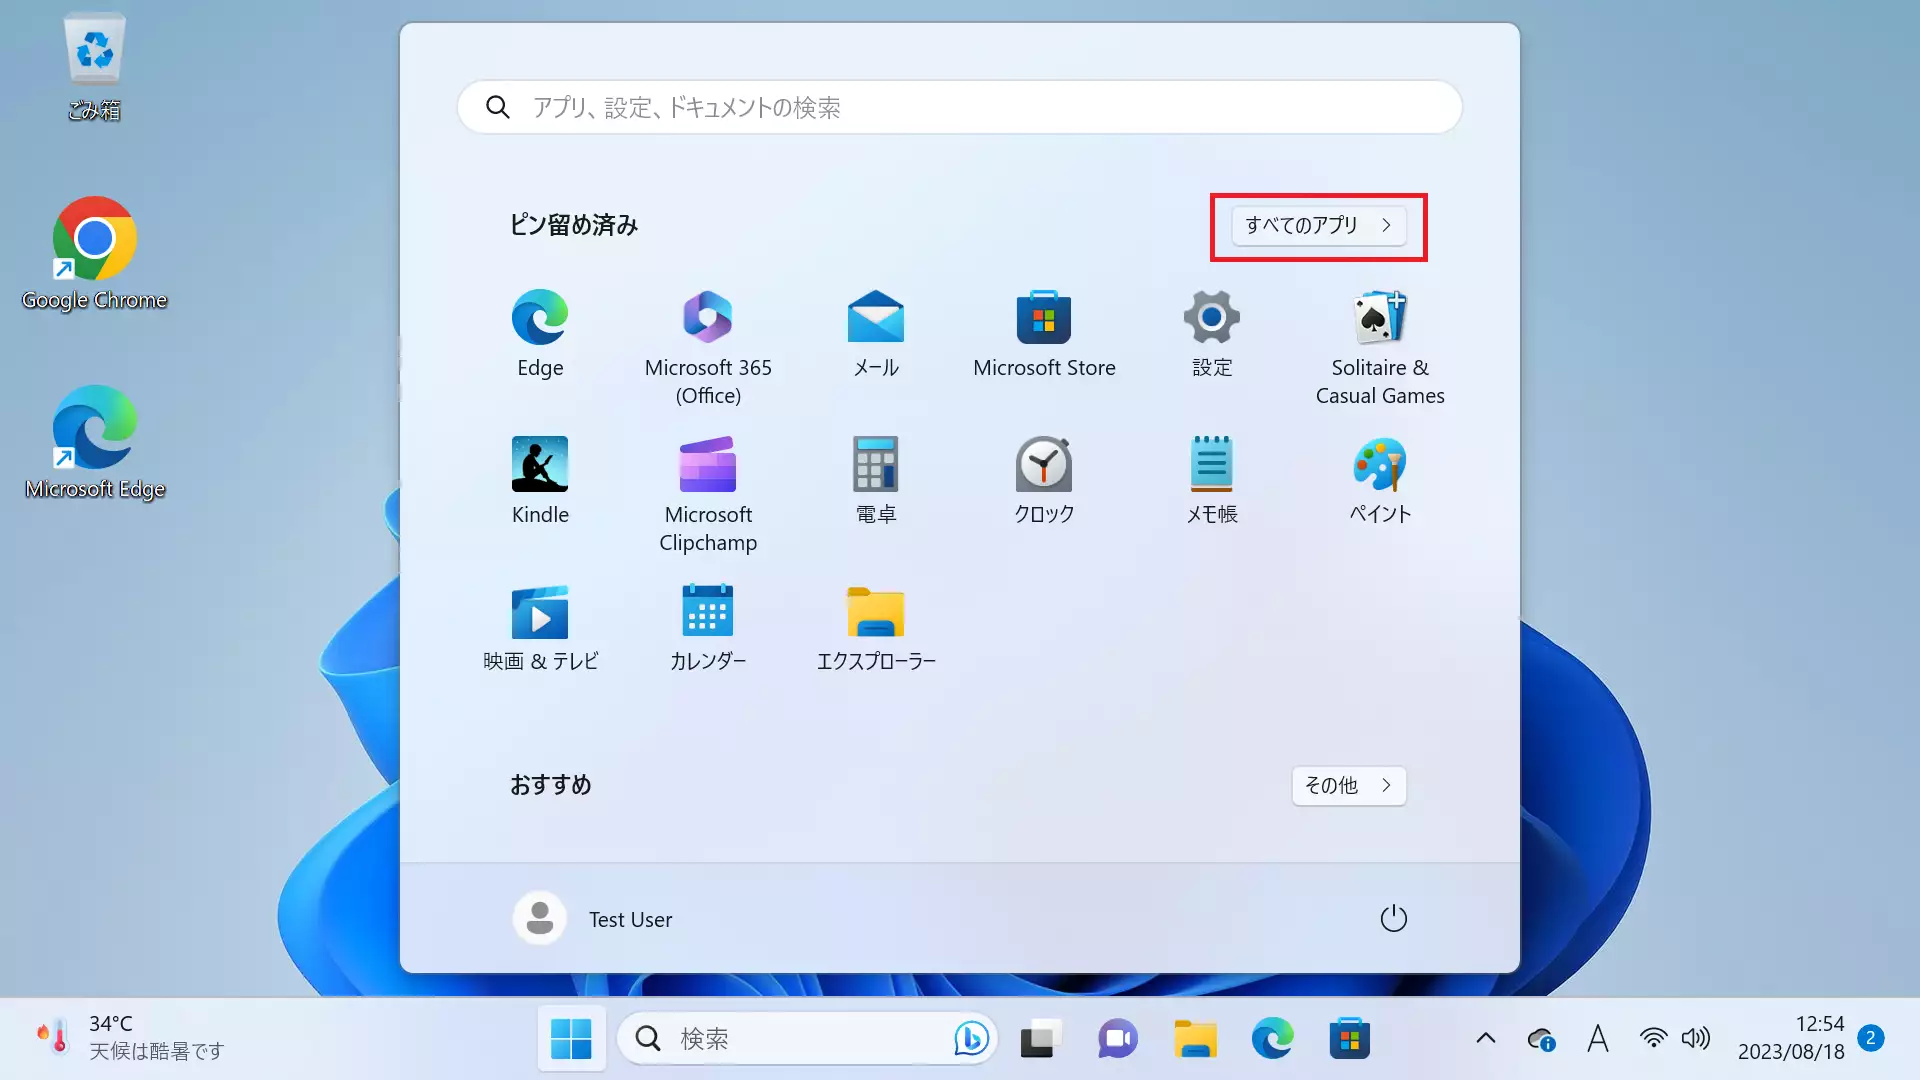Open the notification badge showing 2
1920x1080 pixels.
click(1870, 1038)
